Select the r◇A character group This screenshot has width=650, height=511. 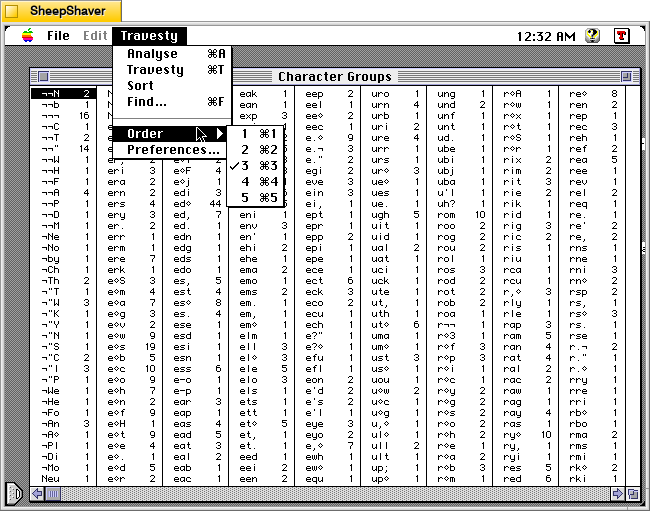coord(526,94)
